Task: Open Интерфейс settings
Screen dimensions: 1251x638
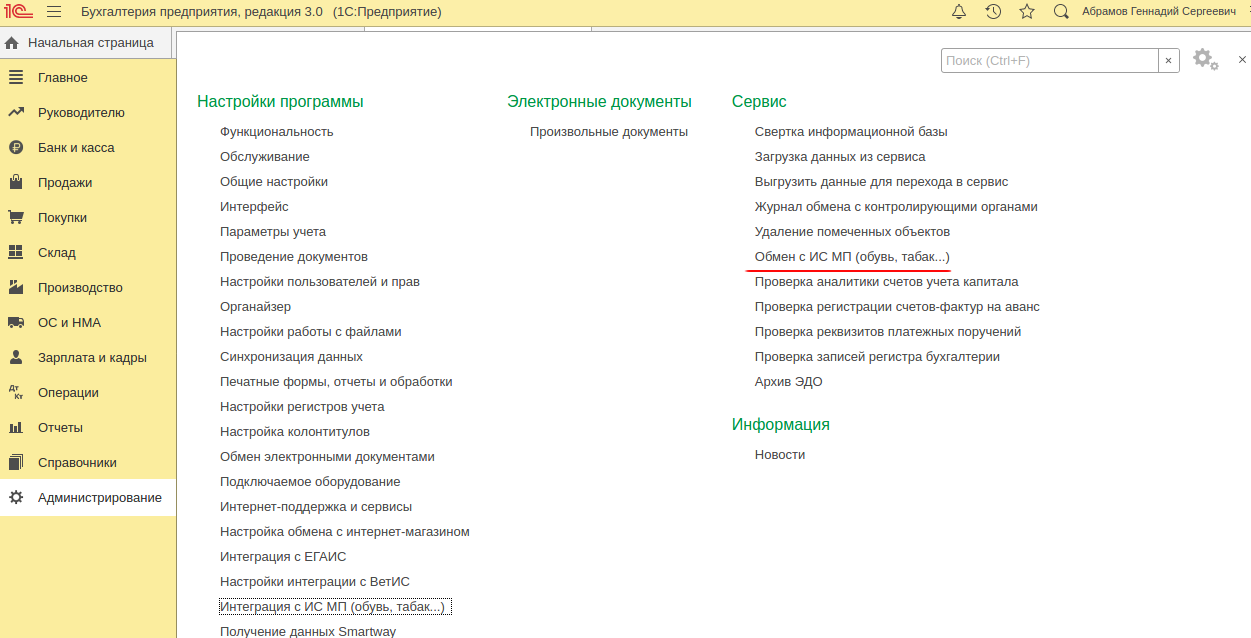Action: coord(254,206)
